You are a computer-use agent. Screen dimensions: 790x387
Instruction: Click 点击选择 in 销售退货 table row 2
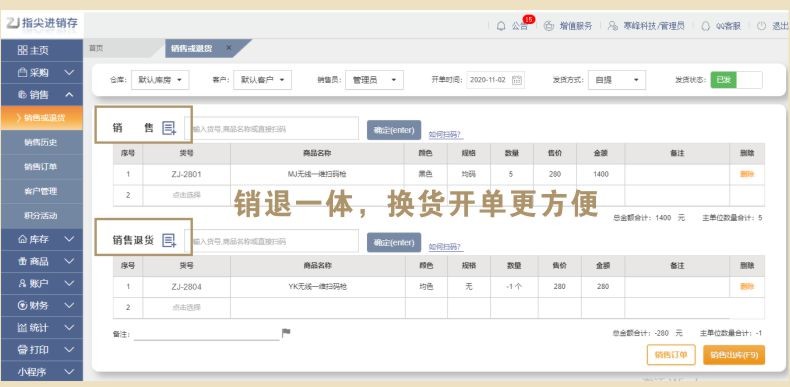pos(186,307)
